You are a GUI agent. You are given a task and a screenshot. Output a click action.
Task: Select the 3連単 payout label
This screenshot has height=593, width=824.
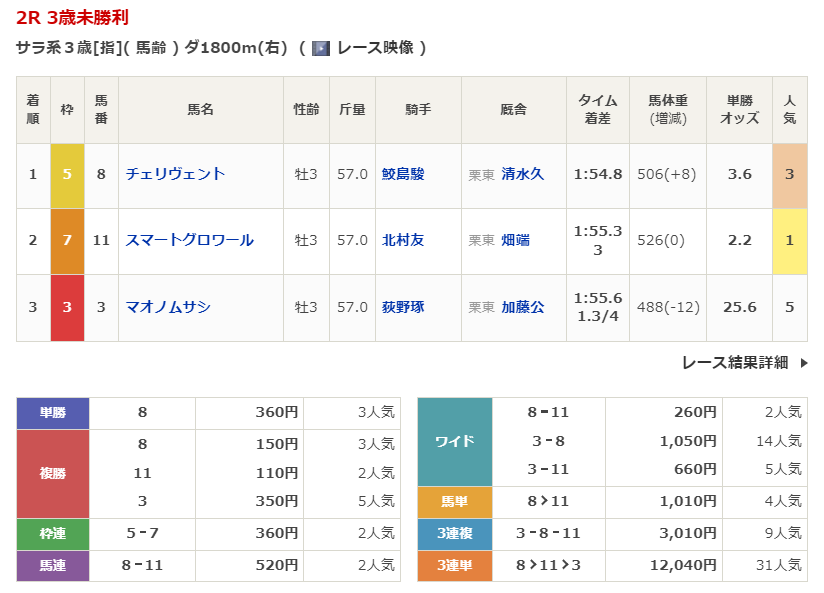click(x=454, y=566)
